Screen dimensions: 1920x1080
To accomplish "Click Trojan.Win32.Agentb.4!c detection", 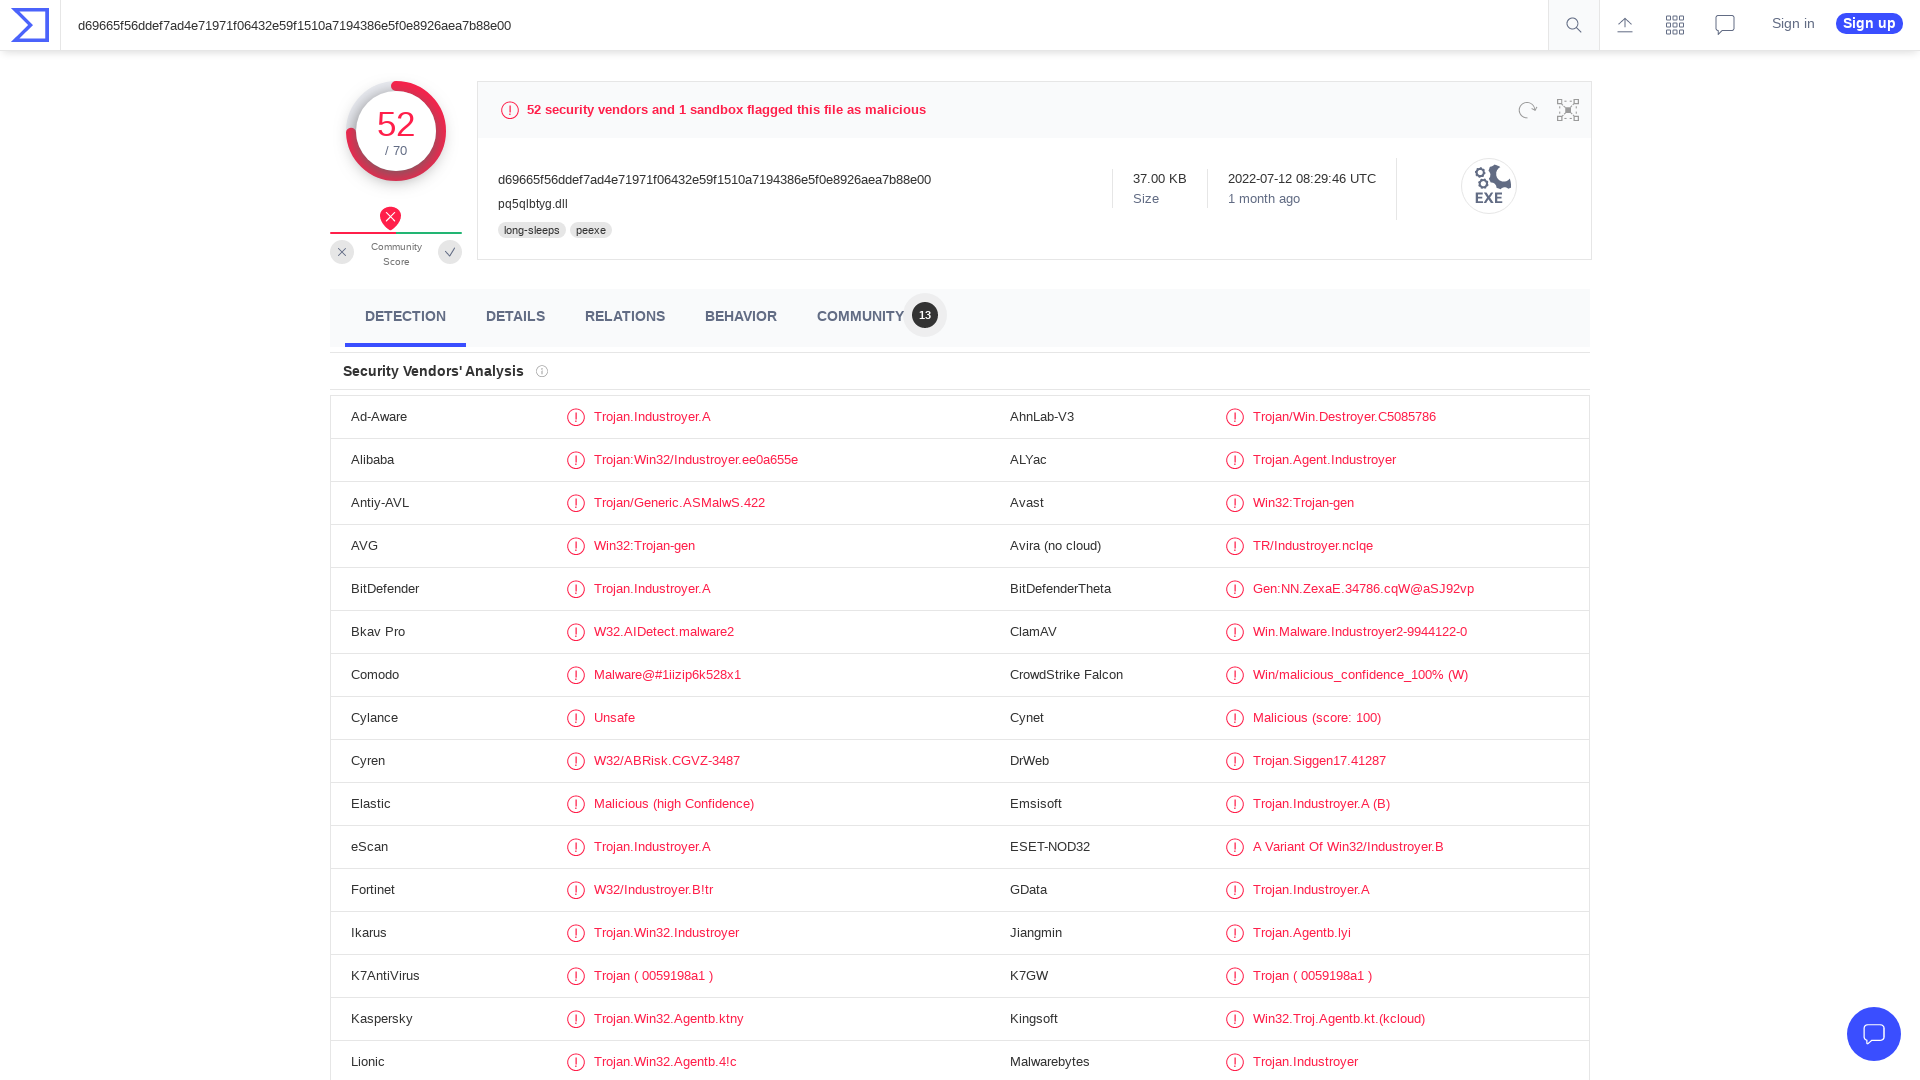I will tap(665, 1062).
